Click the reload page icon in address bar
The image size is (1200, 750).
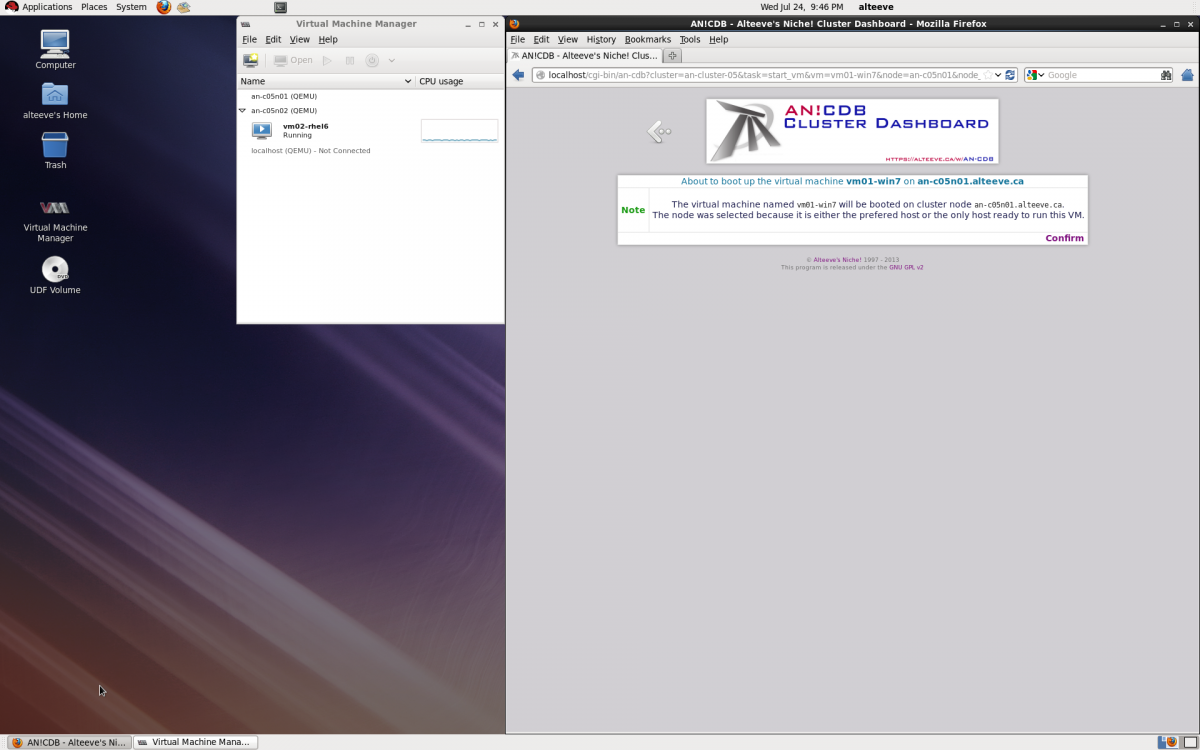1010,75
